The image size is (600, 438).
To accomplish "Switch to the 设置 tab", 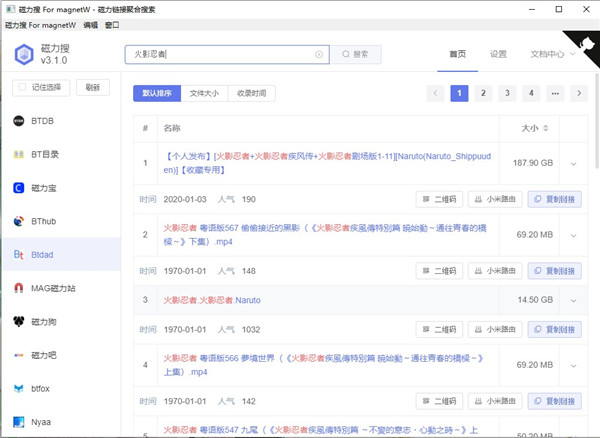I will [498, 54].
